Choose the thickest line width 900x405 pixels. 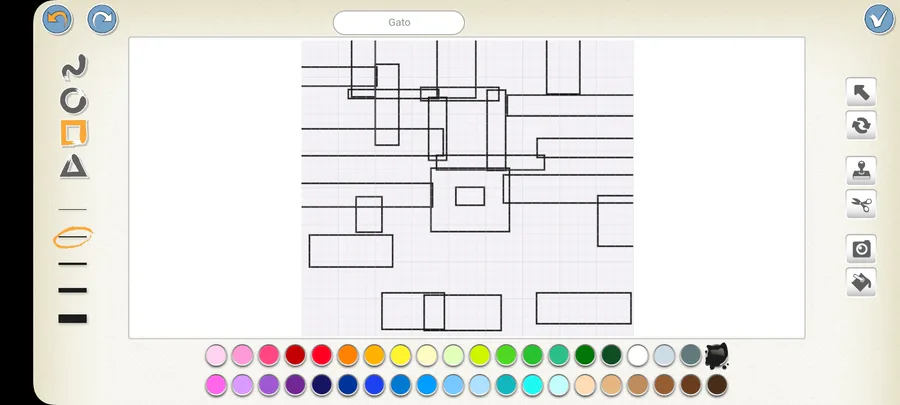pyautogui.click(x=73, y=318)
